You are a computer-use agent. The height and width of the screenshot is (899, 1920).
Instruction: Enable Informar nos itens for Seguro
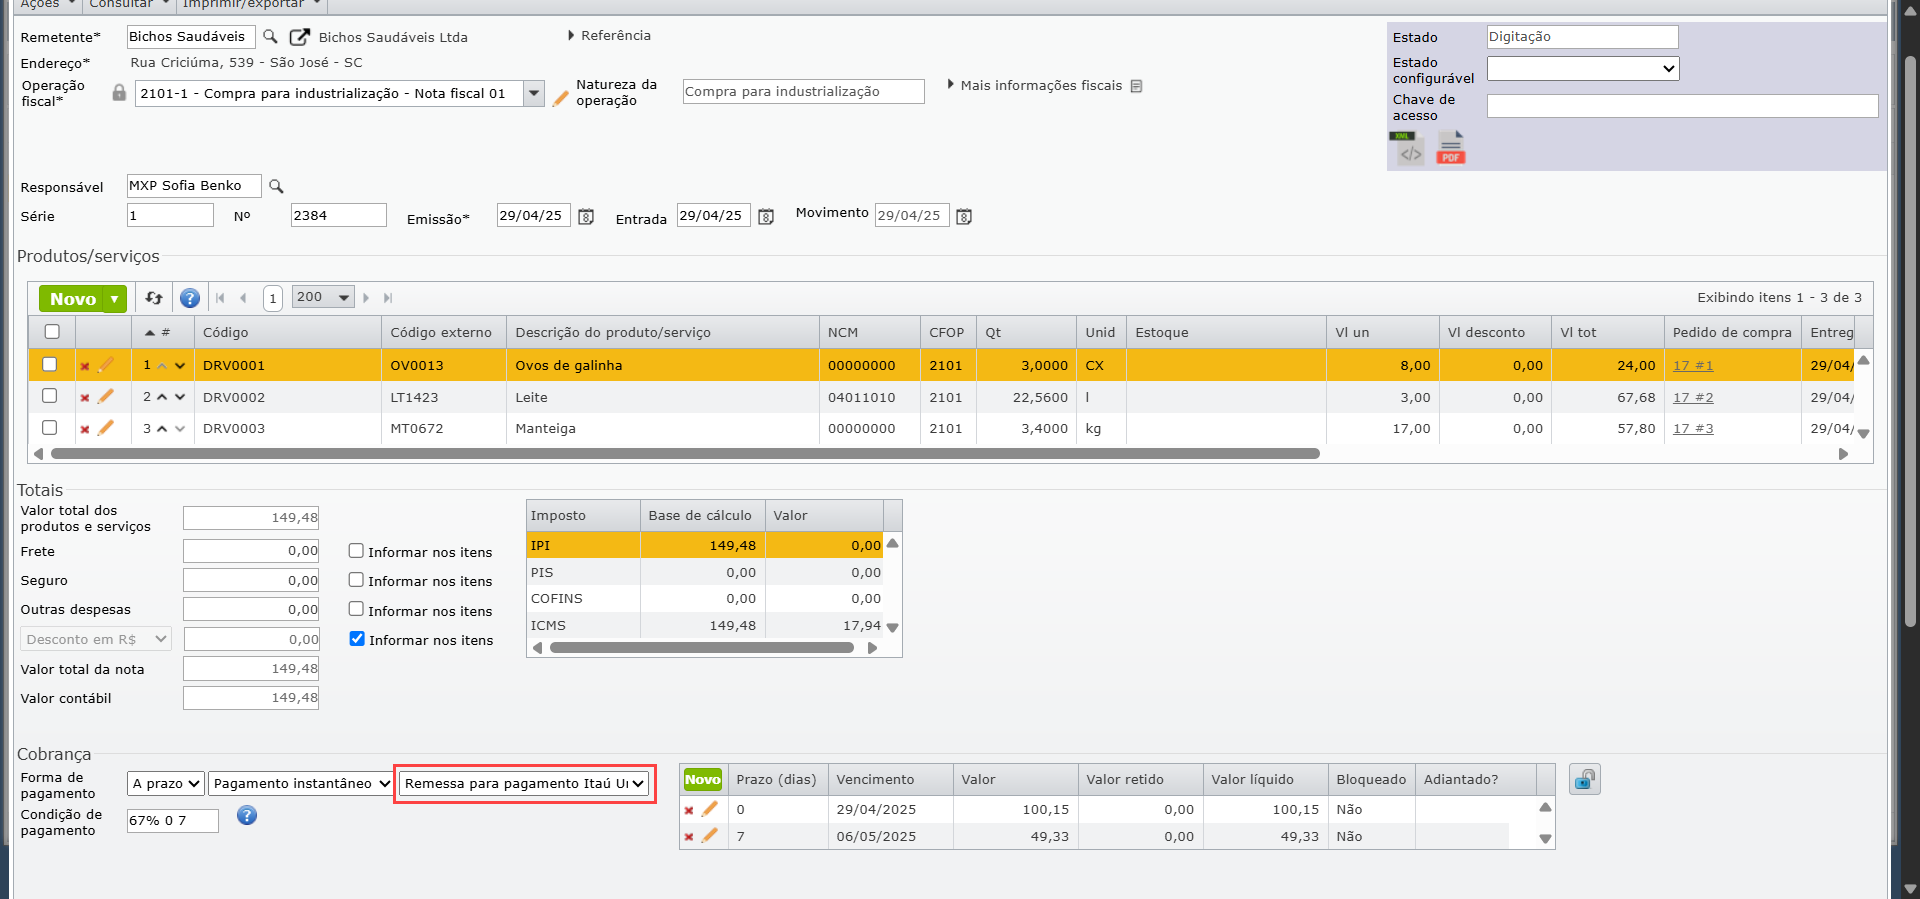pyautogui.click(x=356, y=580)
